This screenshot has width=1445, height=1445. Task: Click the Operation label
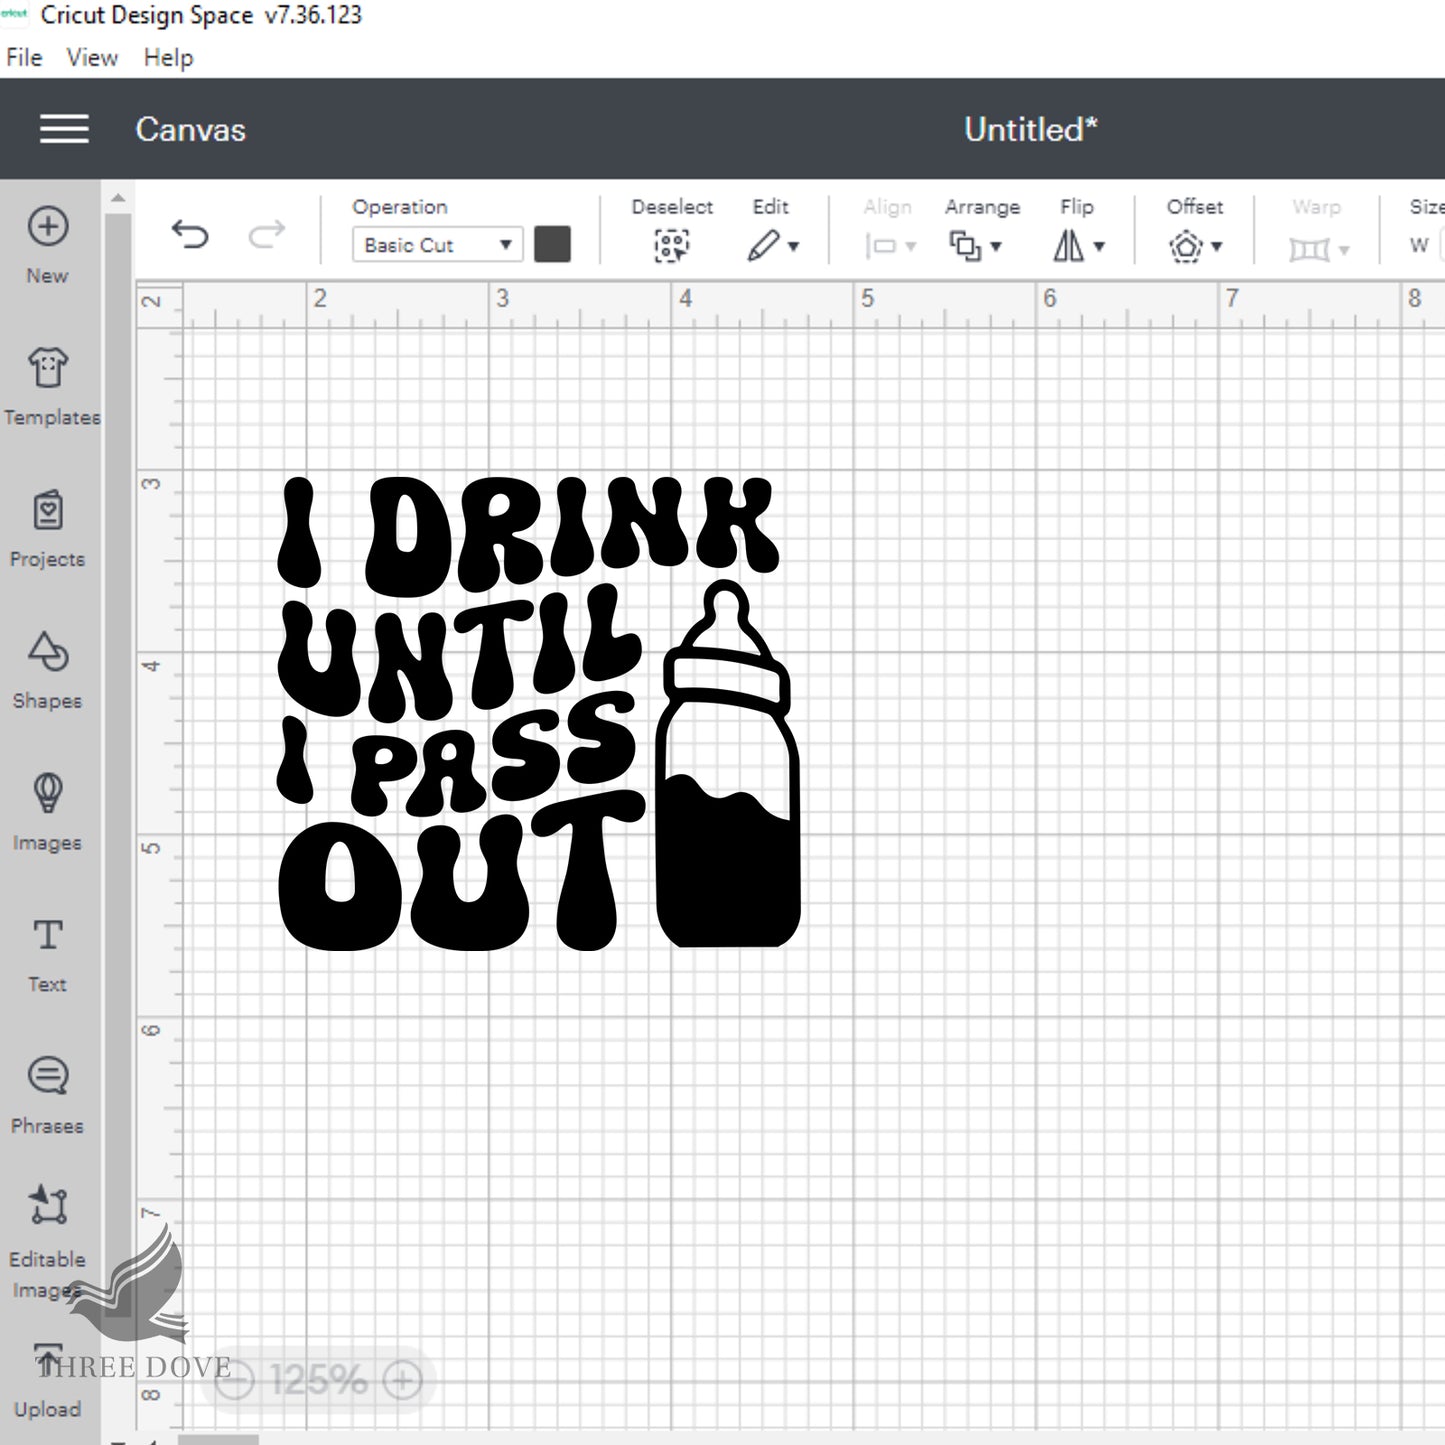400,207
